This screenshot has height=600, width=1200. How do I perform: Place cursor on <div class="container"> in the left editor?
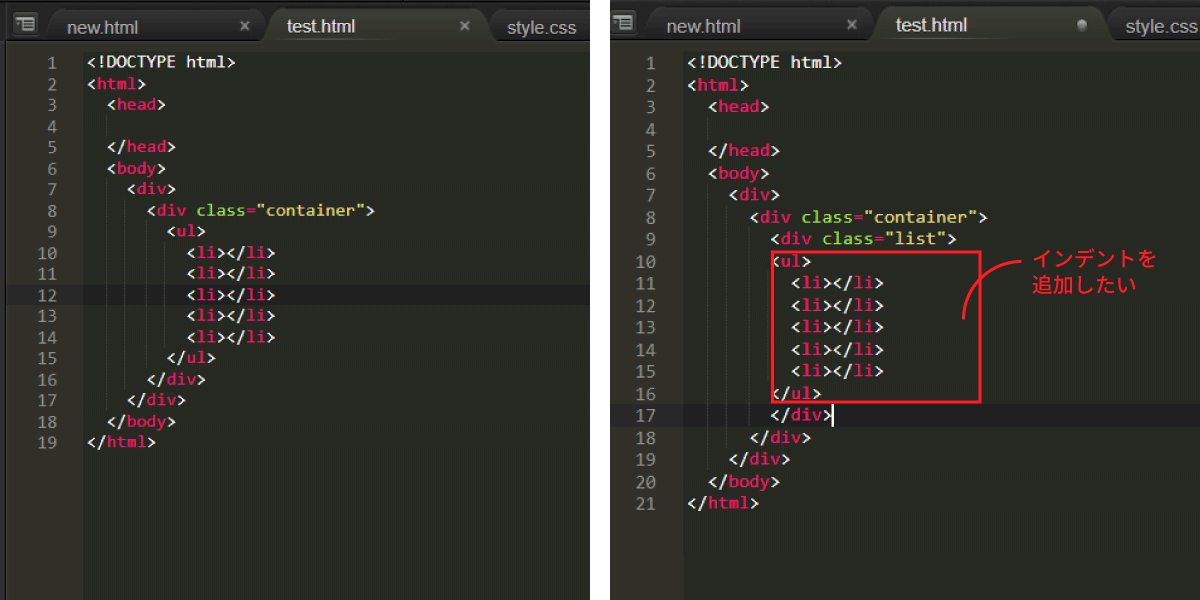click(x=260, y=210)
